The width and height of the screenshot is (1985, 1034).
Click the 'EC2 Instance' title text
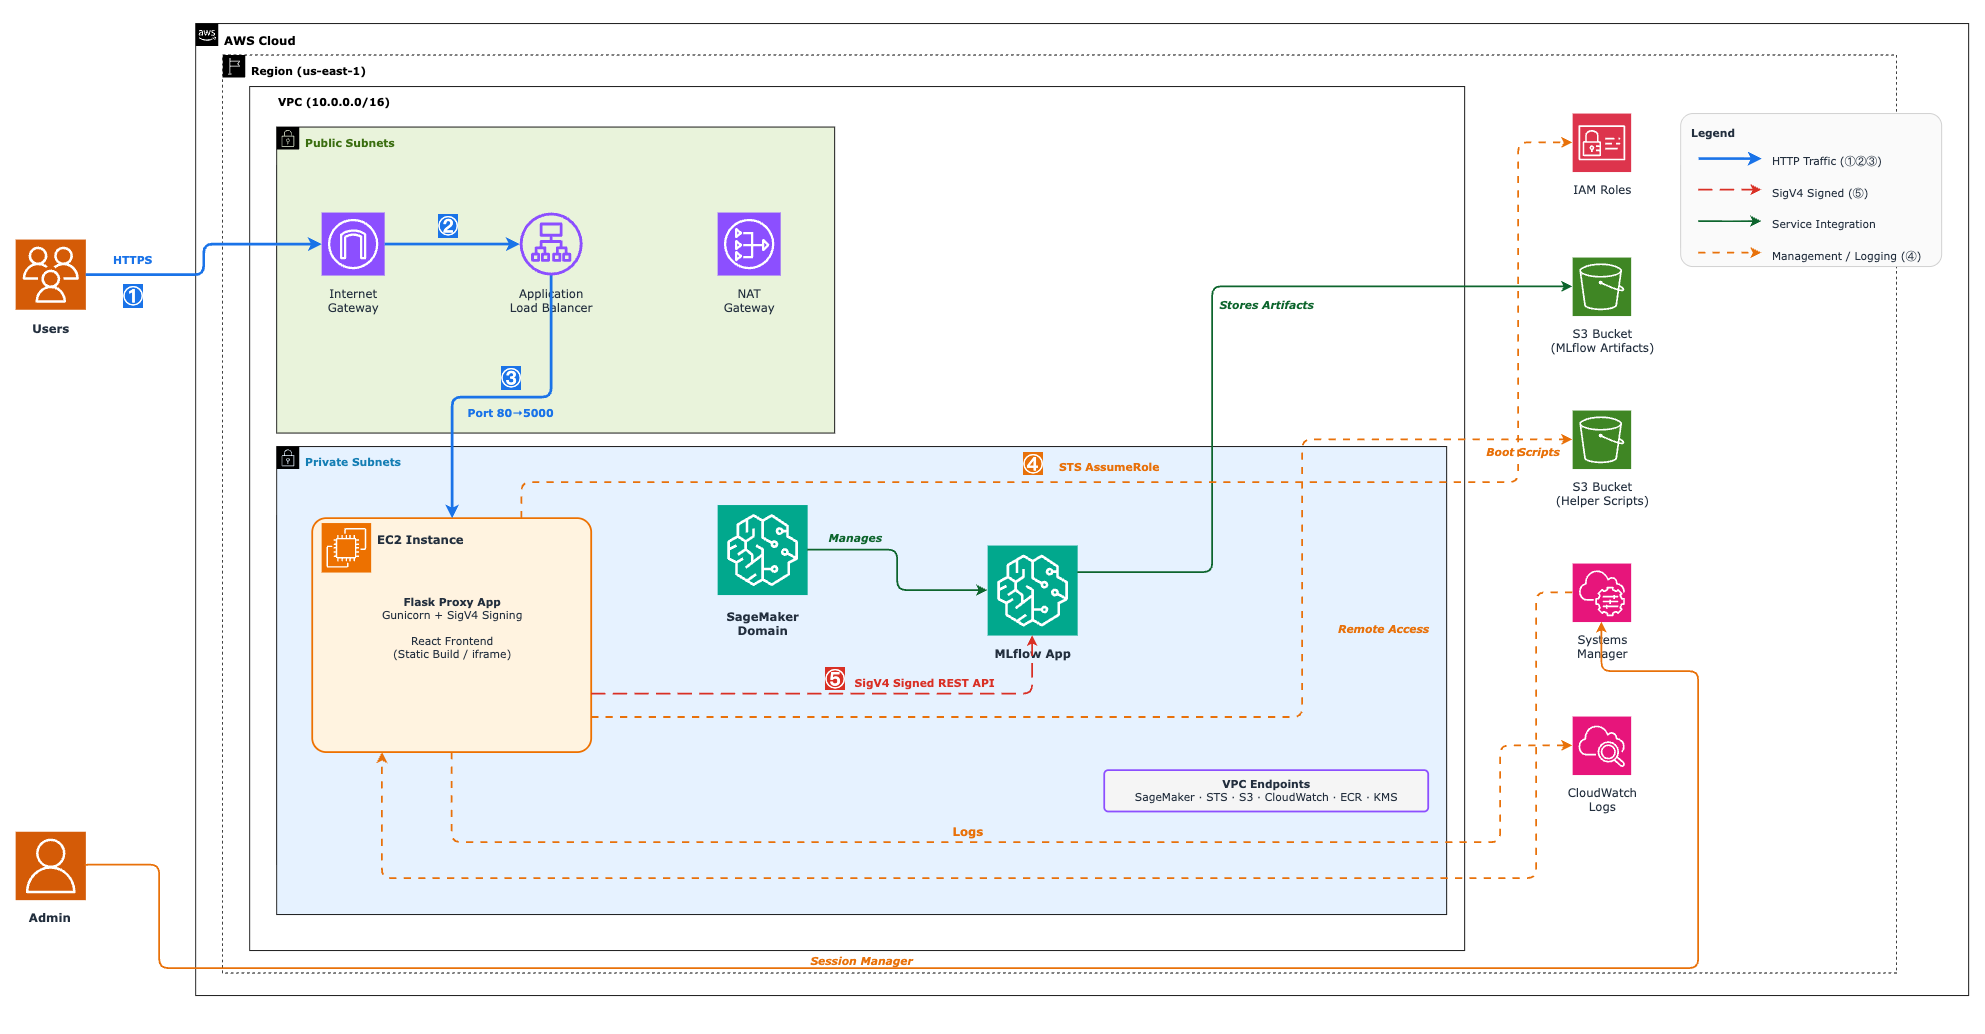[420, 540]
